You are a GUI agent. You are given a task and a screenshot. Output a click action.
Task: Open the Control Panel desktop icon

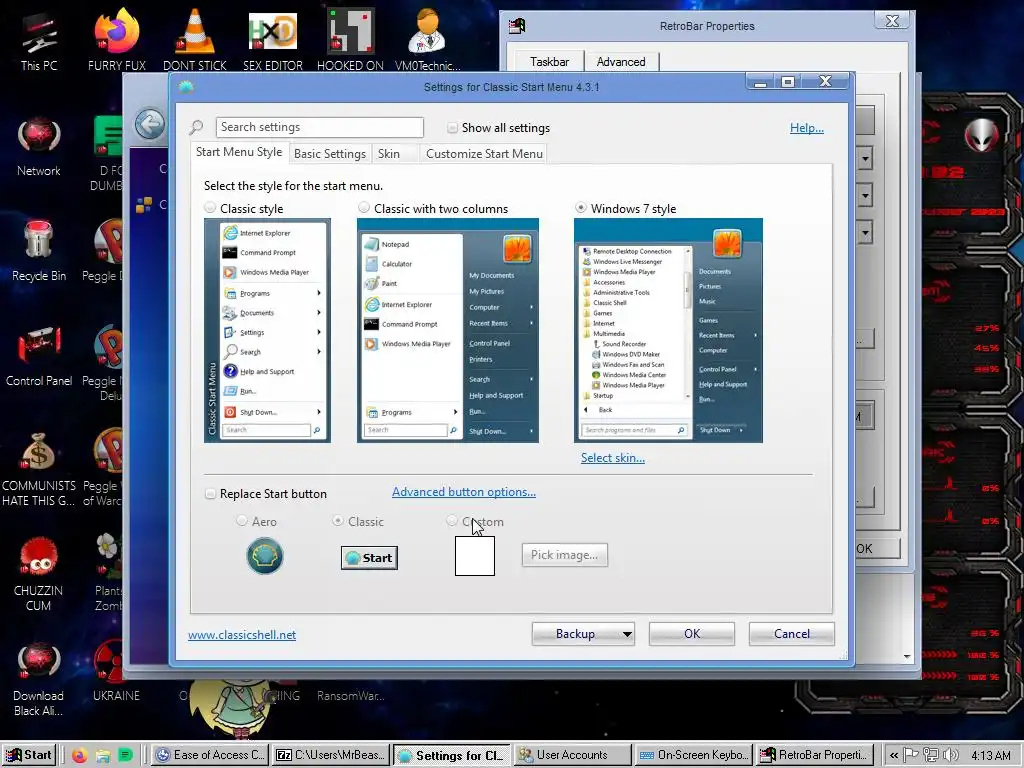(39, 357)
